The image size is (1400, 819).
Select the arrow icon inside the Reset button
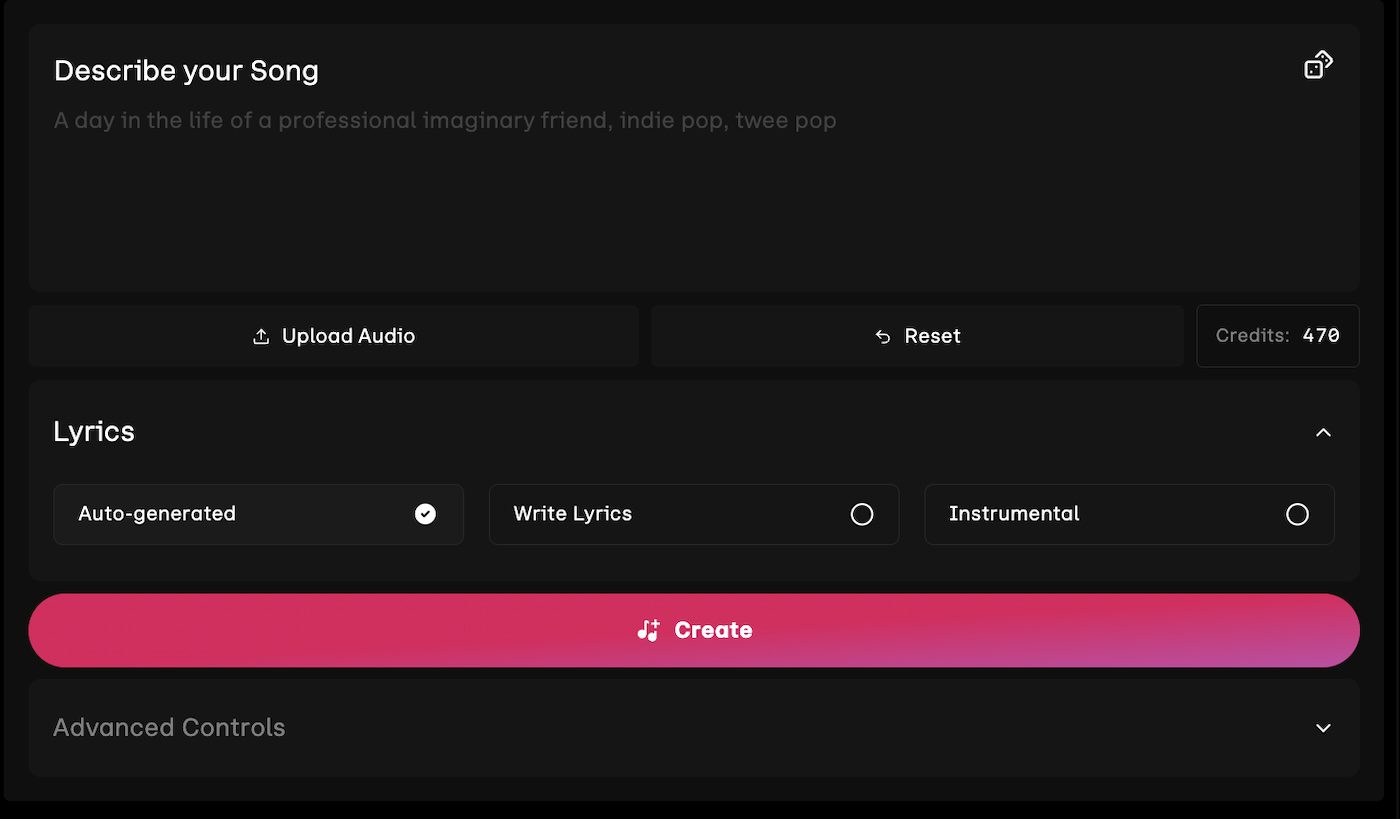click(882, 337)
